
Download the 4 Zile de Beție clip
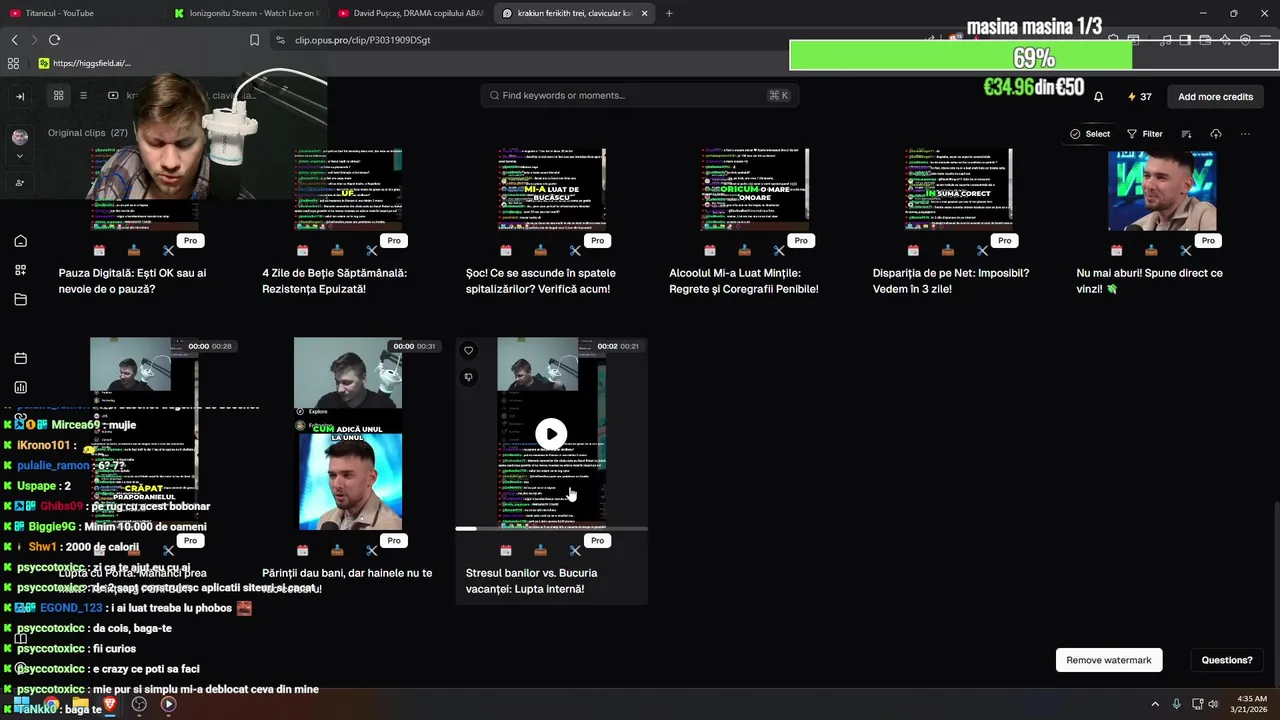coord(337,250)
